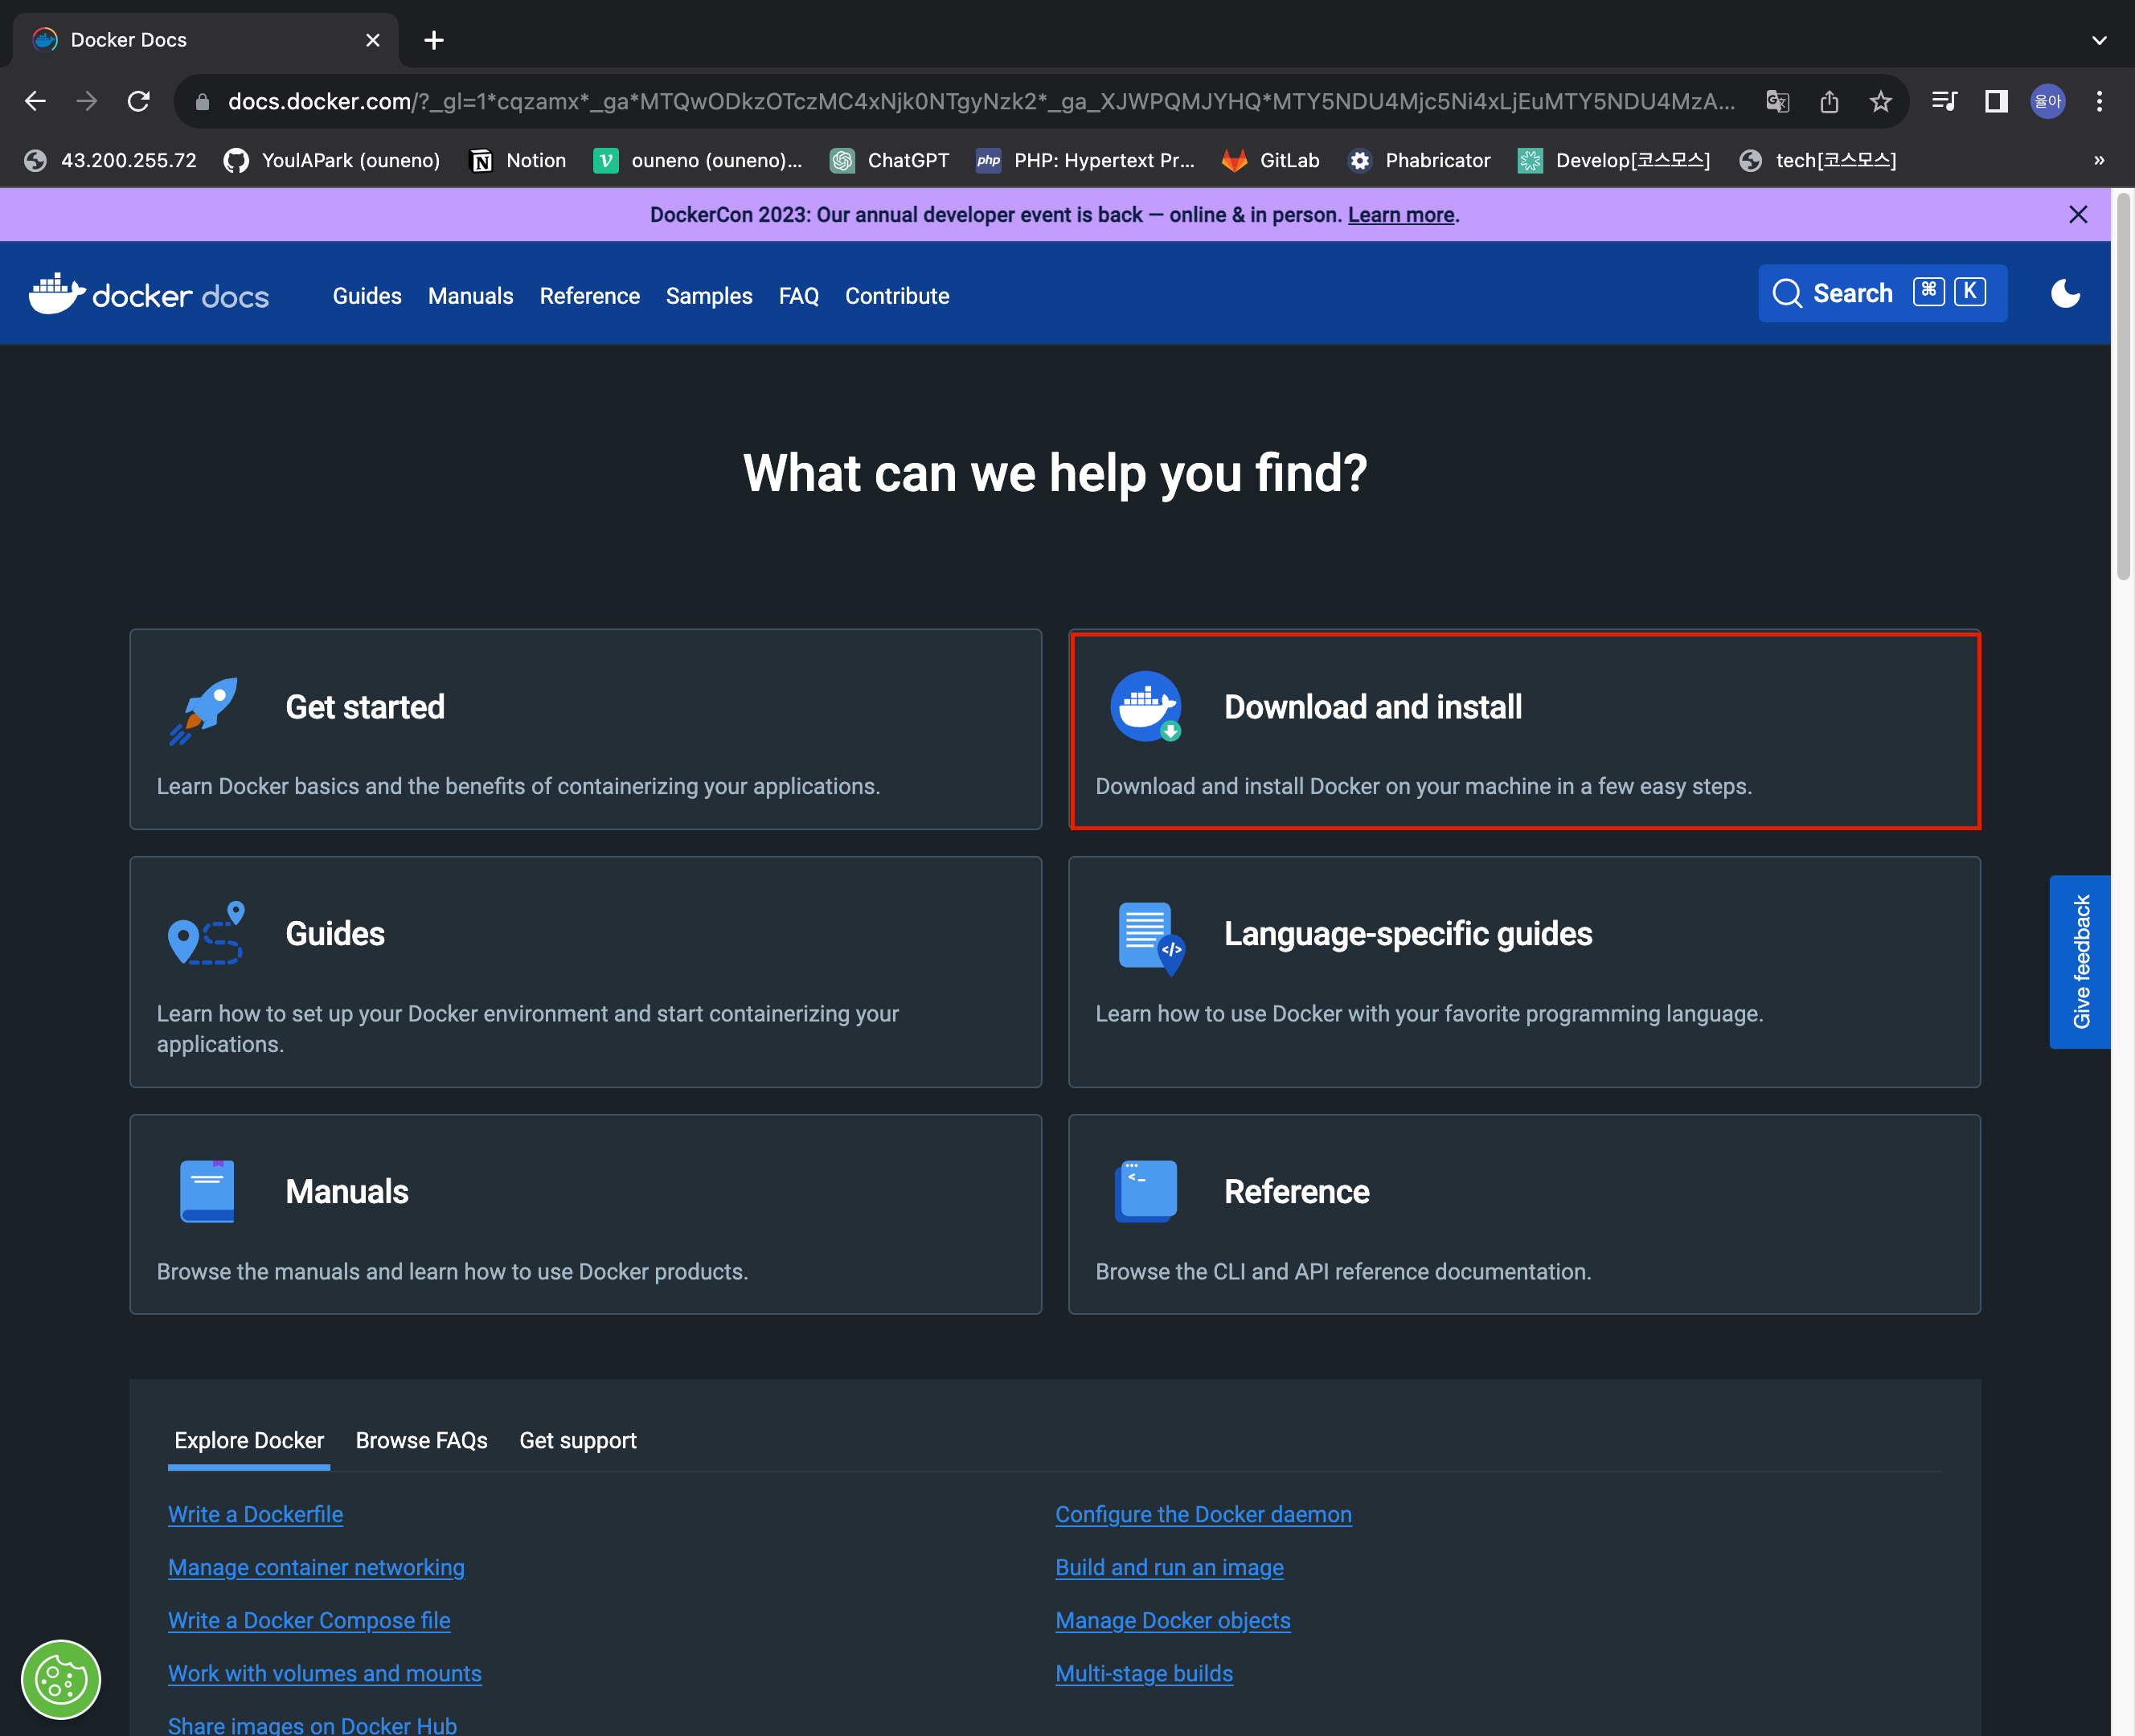
Task: Open the Notion bookmark
Action: pos(518,160)
